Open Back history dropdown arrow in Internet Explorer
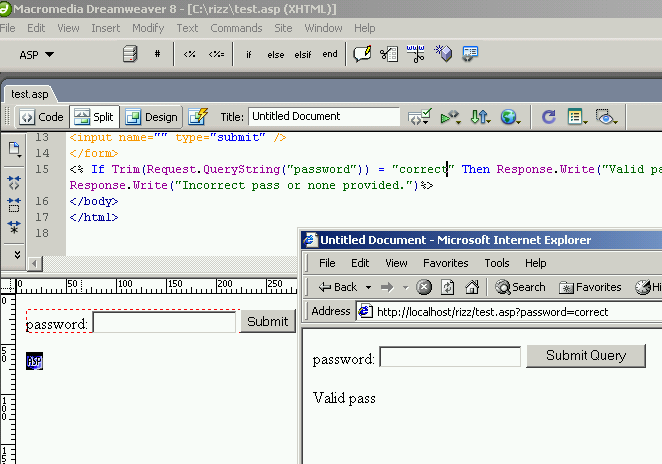662x464 pixels. (x=369, y=287)
